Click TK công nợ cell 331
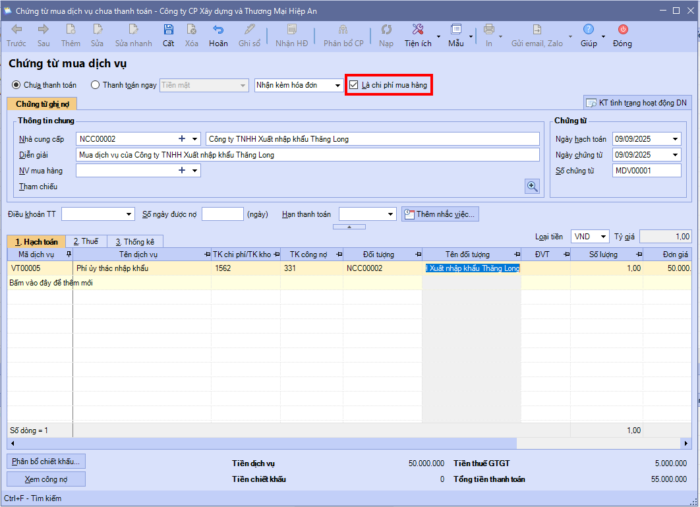The height and width of the screenshot is (507, 700). click(312, 268)
